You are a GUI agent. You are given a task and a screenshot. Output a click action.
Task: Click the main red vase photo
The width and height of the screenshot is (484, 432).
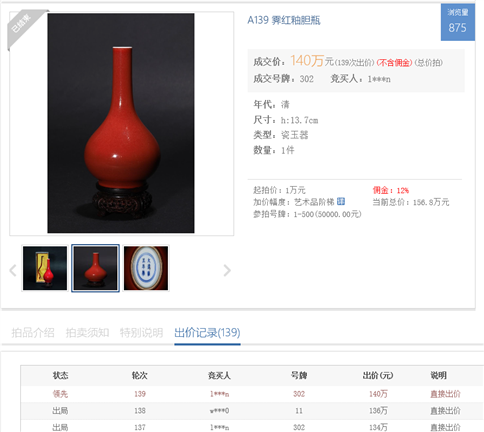pyautogui.click(x=121, y=123)
